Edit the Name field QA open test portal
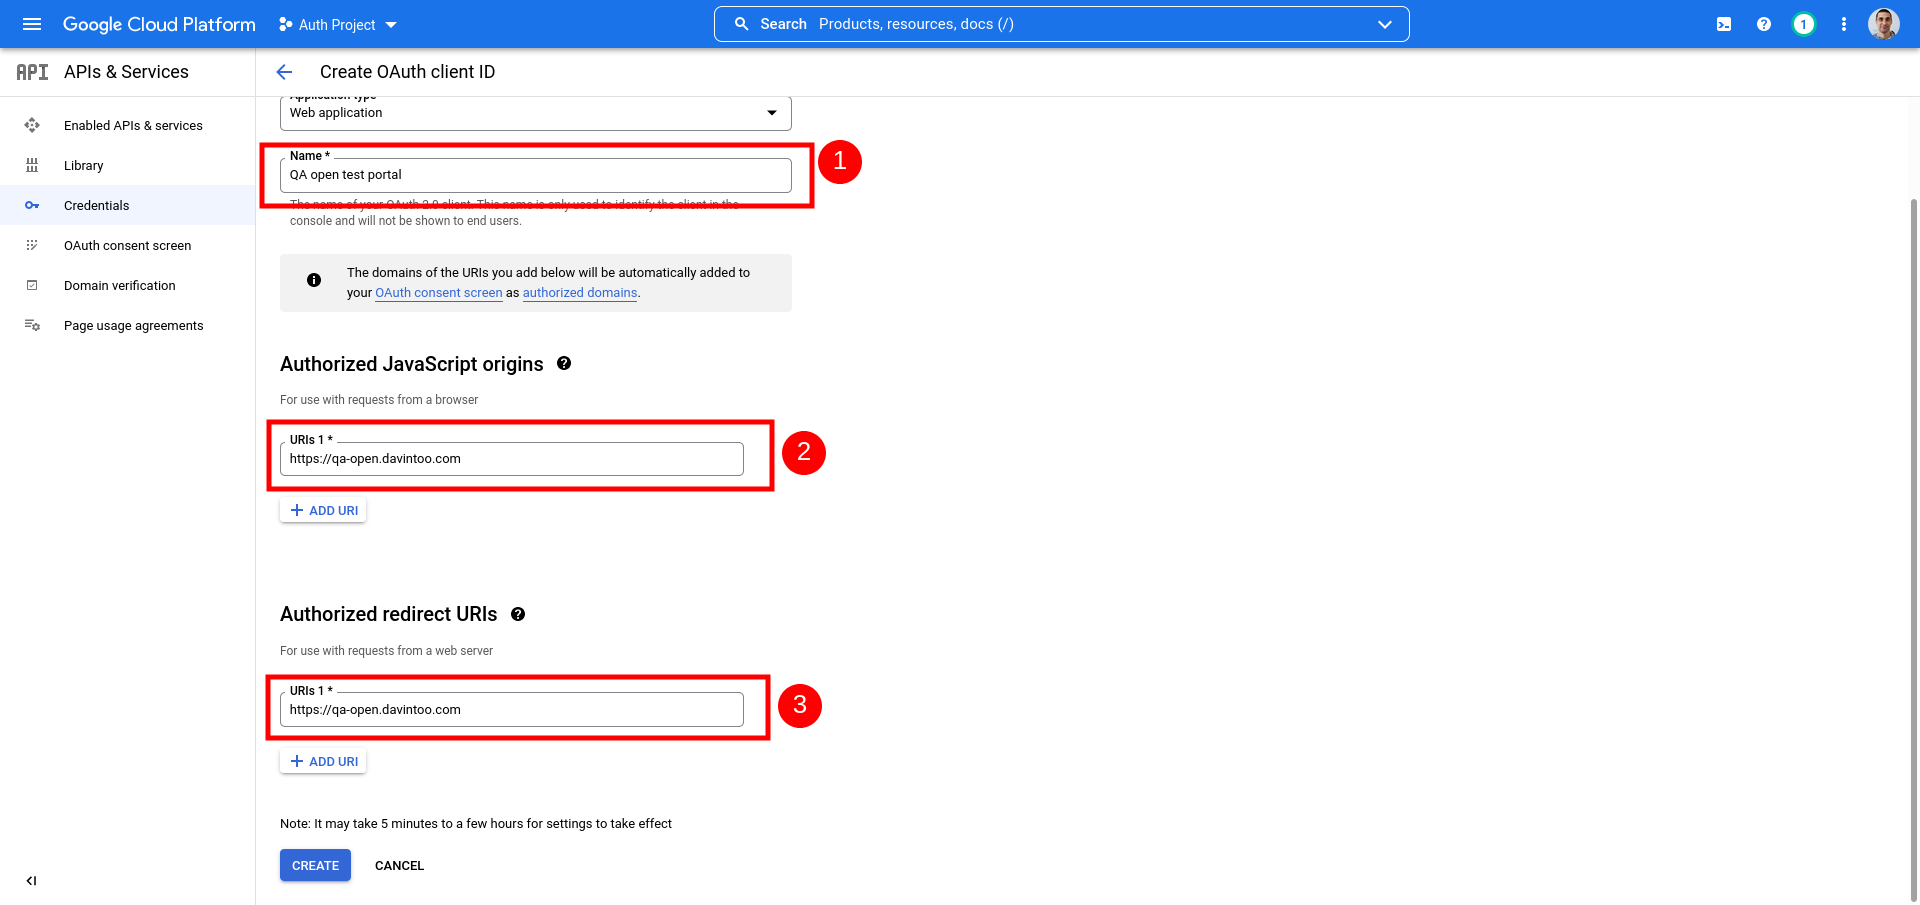The height and width of the screenshot is (905, 1920). click(x=536, y=175)
